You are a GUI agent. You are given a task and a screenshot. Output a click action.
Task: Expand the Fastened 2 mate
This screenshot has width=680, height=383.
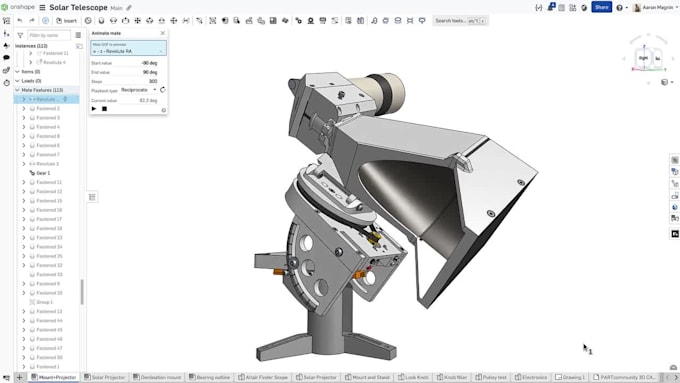(x=24, y=108)
